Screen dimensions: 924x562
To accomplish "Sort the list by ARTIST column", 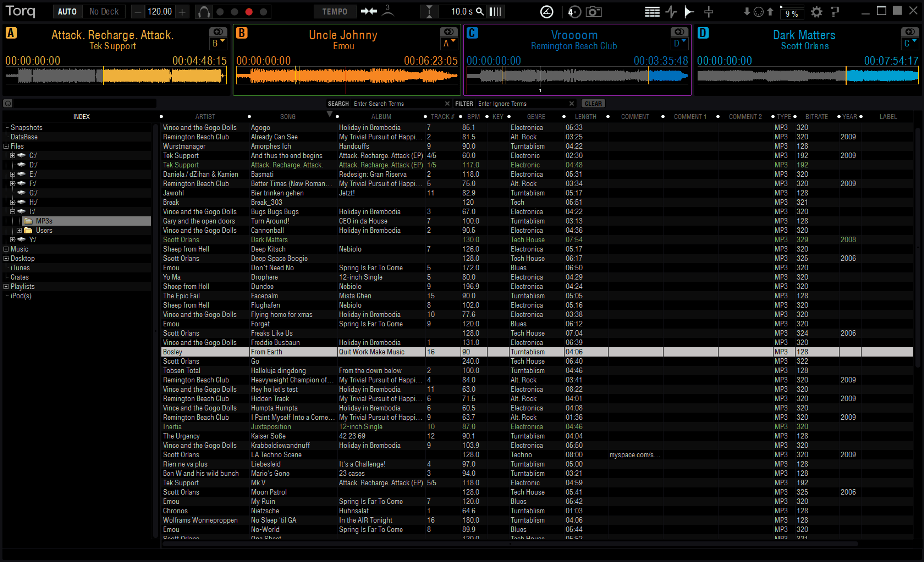I will [x=205, y=116].
